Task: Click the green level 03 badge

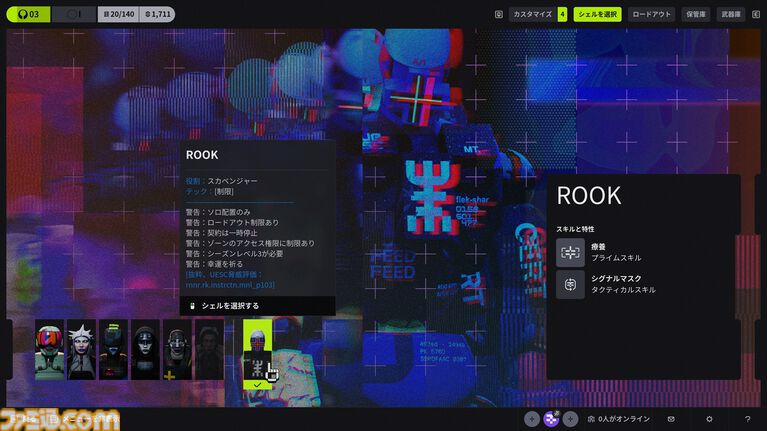Action: 27,14
